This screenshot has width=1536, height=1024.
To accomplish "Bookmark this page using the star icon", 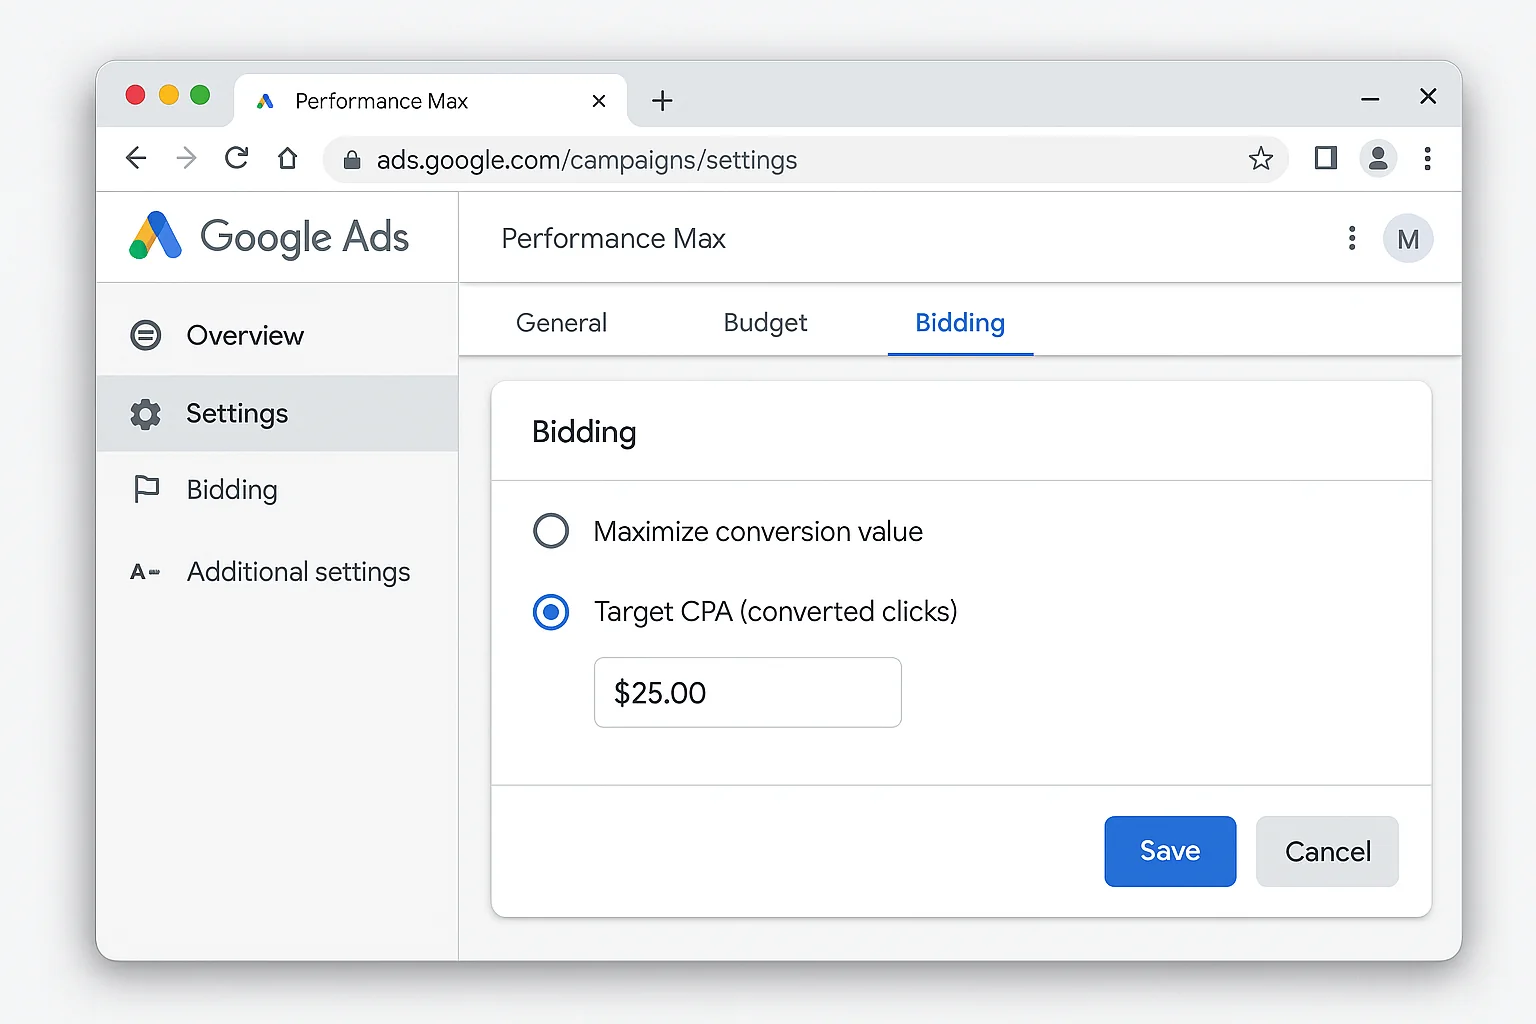I will pos(1261,158).
